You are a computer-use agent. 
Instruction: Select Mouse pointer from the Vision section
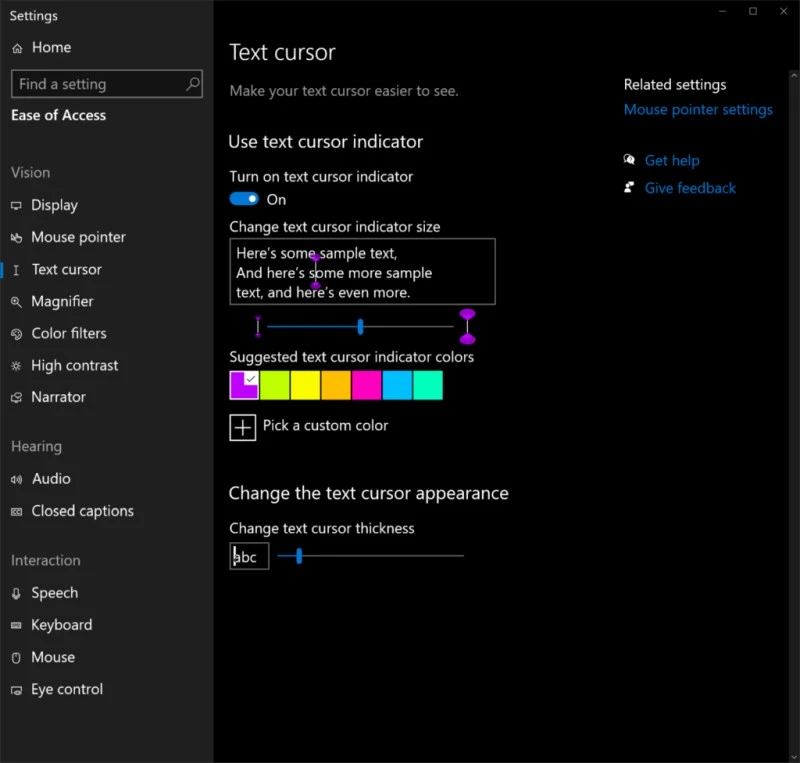78,237
